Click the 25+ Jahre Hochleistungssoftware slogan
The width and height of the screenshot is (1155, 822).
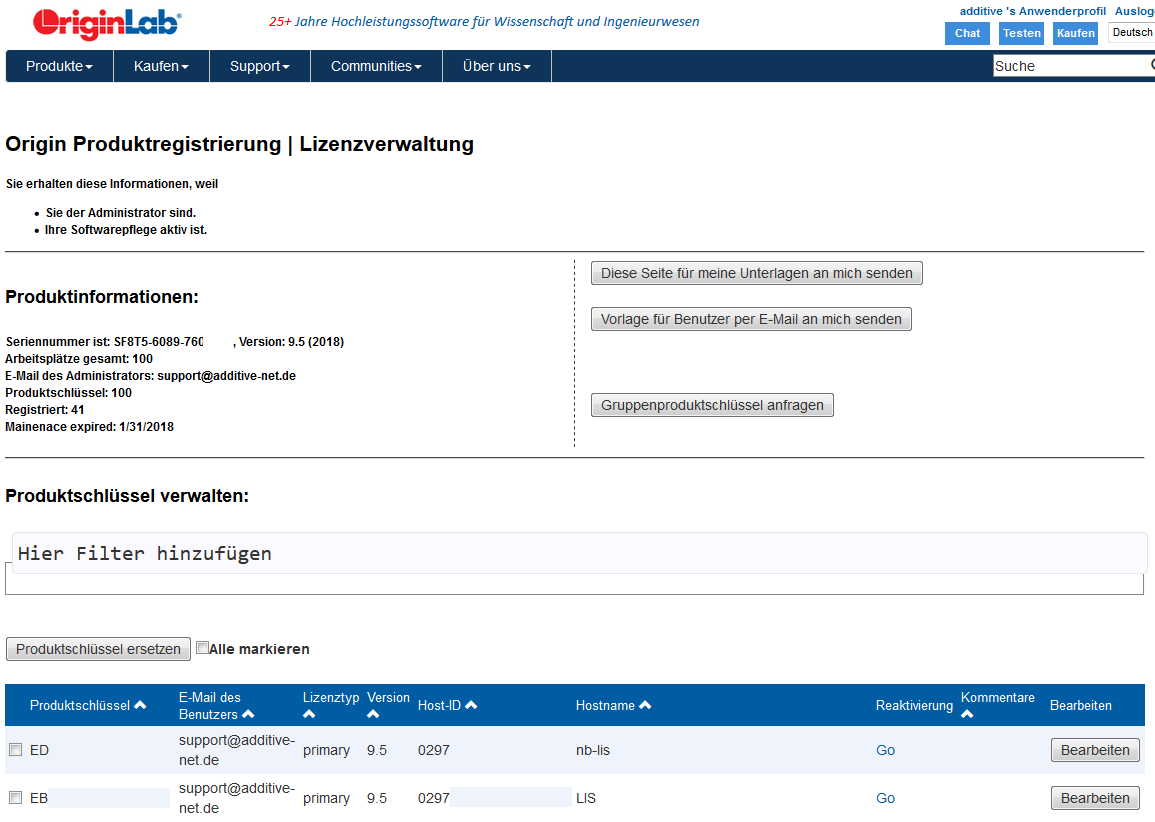484,21
